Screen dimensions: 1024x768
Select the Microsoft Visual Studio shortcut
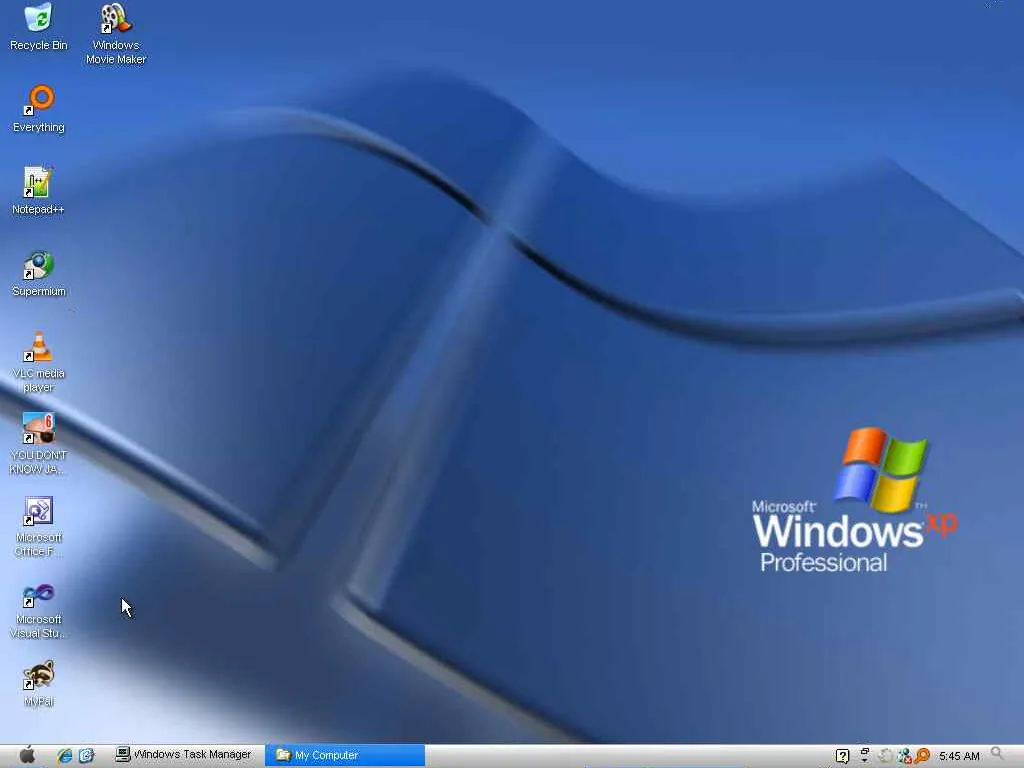39,611
